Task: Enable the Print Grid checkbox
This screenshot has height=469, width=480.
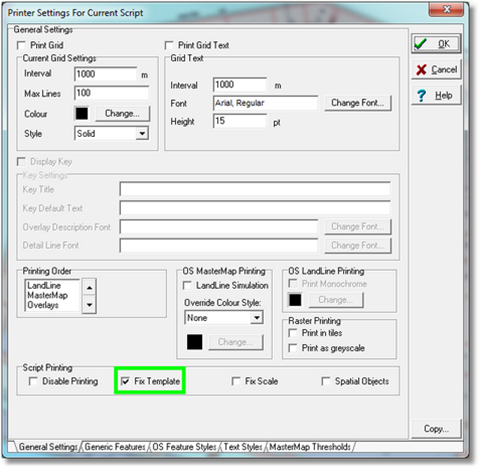Action: point(21,45)
